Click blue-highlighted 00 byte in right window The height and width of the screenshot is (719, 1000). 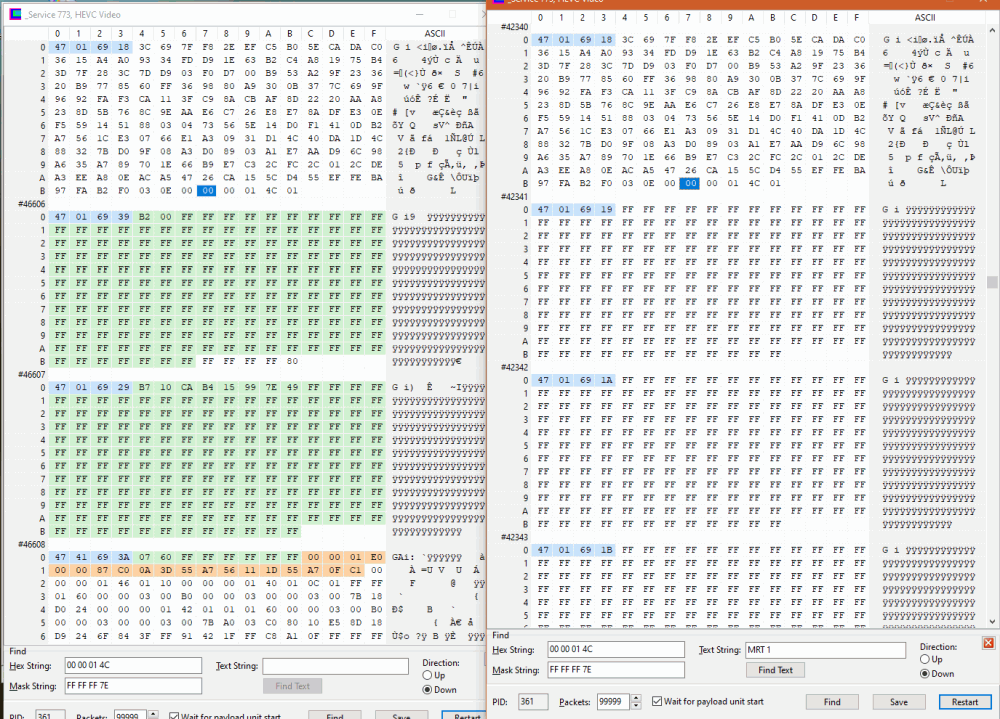pos(689,183)
